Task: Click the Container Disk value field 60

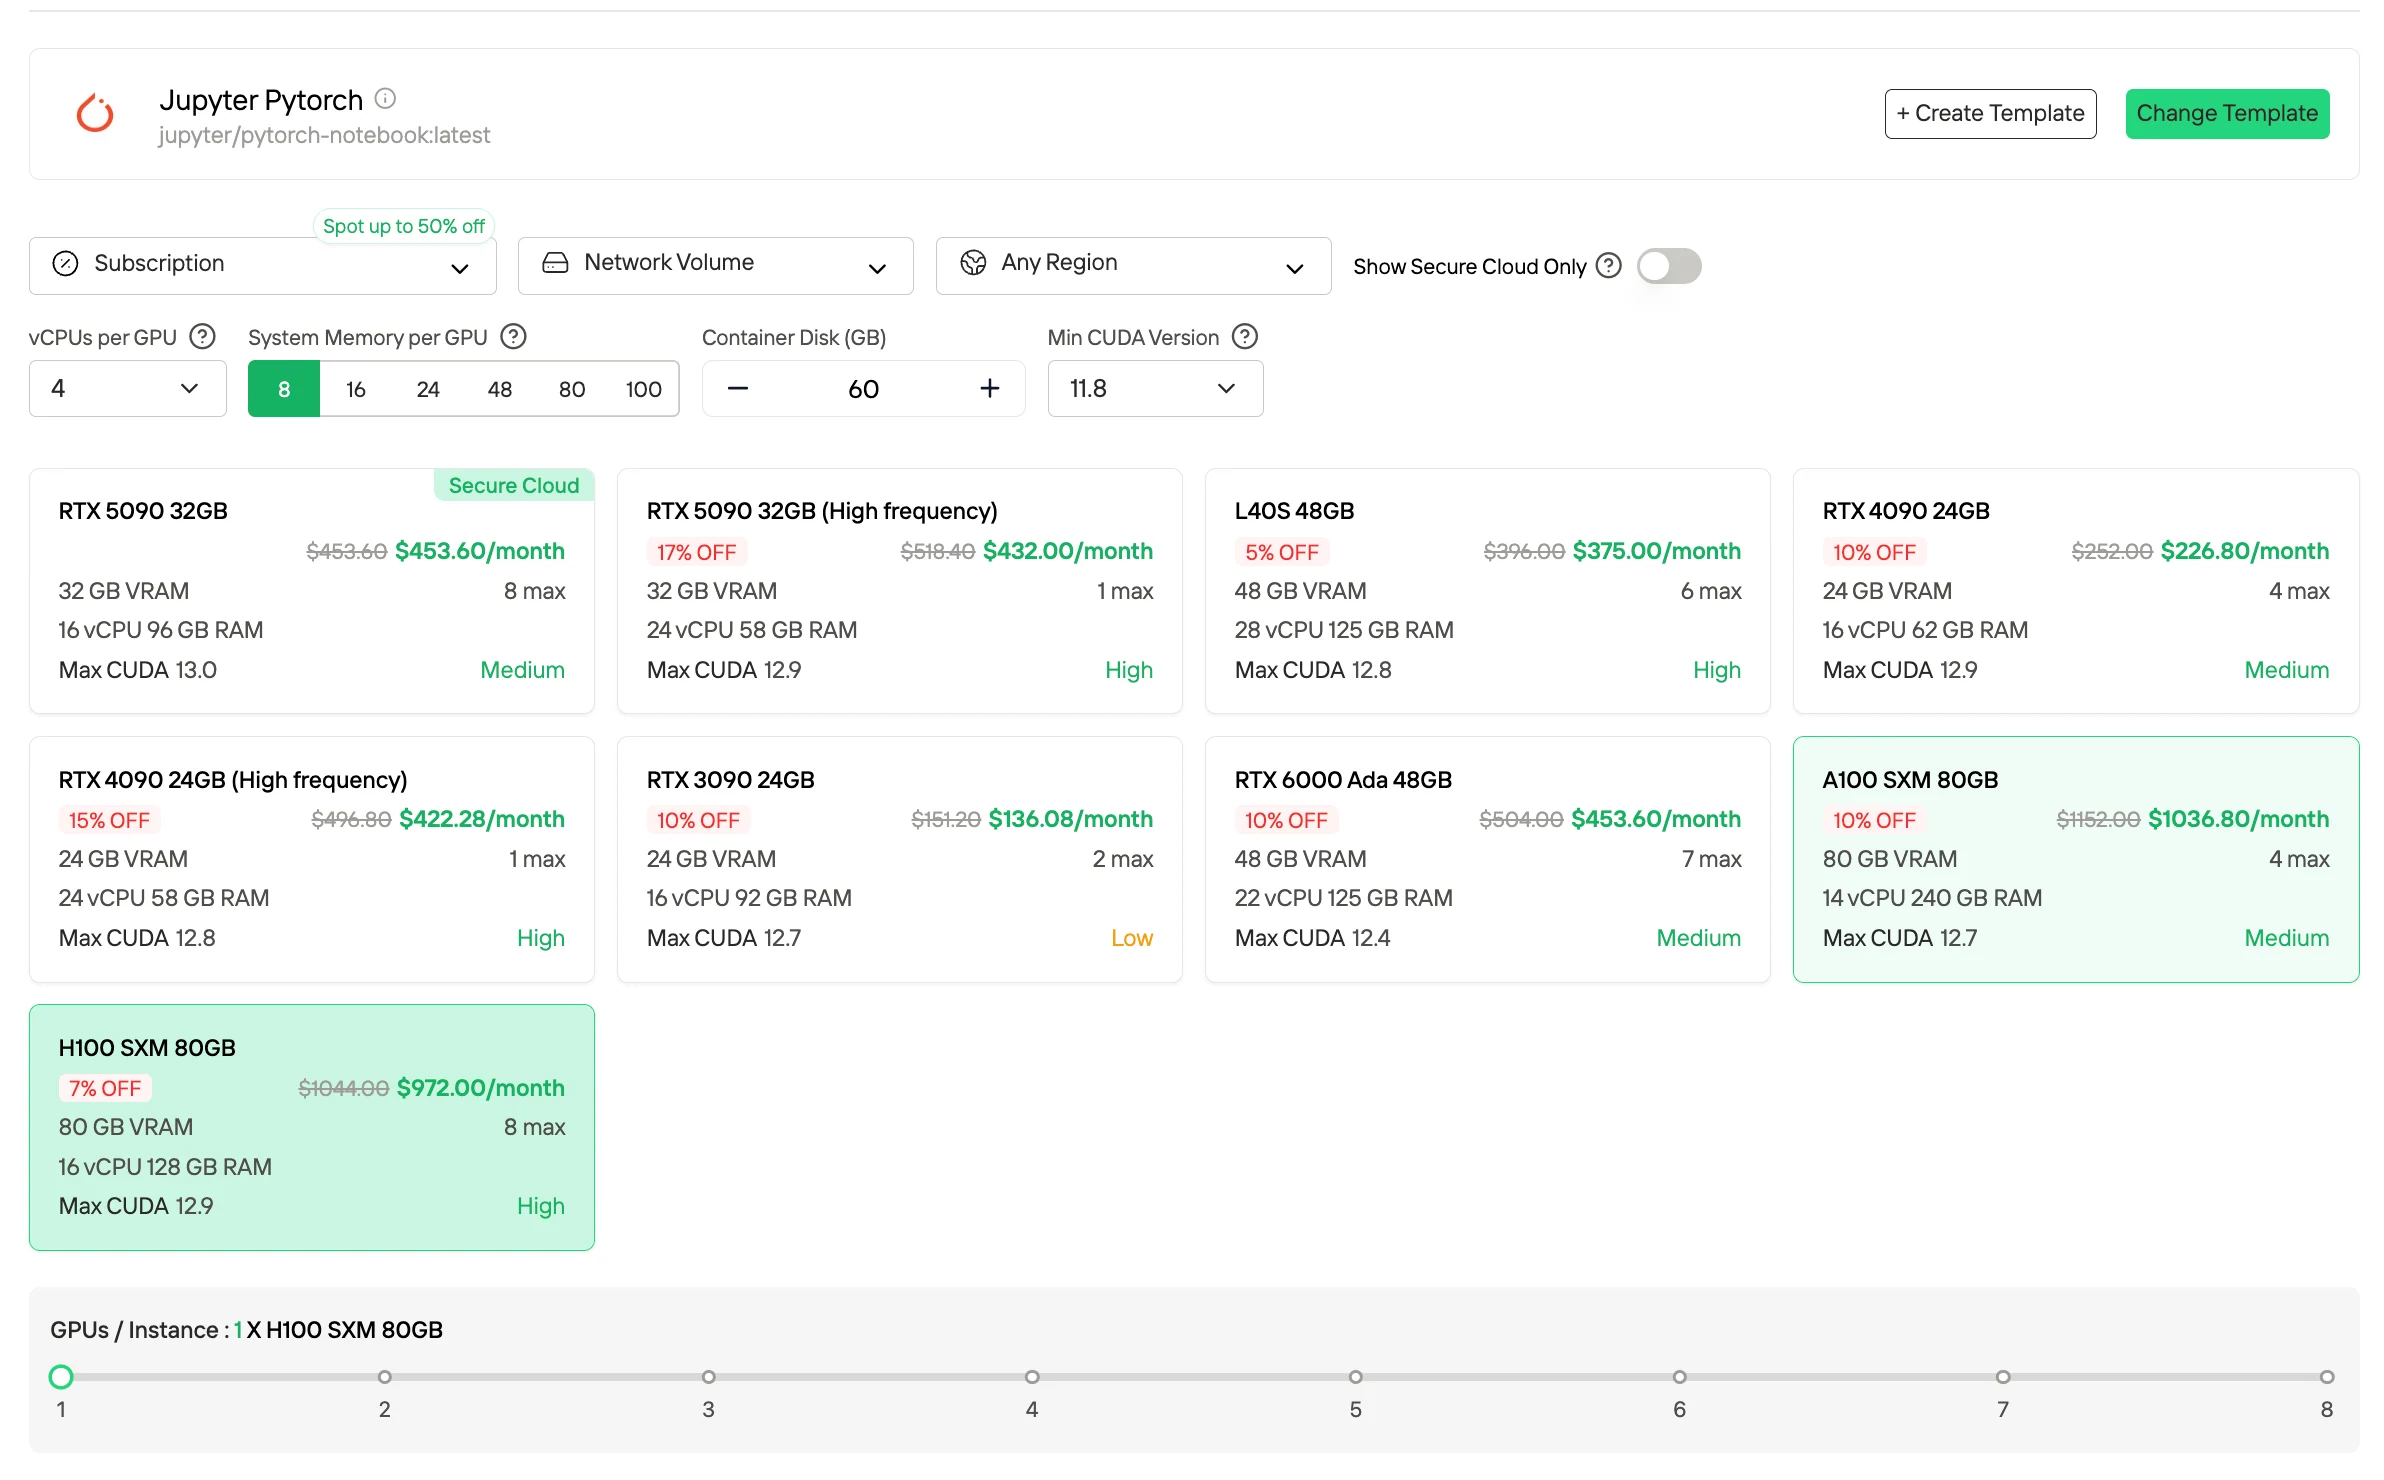Action: [x=864, y=389]
